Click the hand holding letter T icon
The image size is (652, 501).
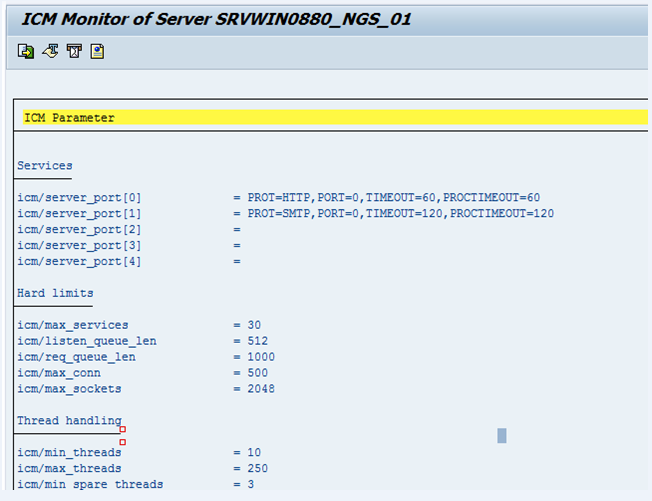(x=50, y=51)
